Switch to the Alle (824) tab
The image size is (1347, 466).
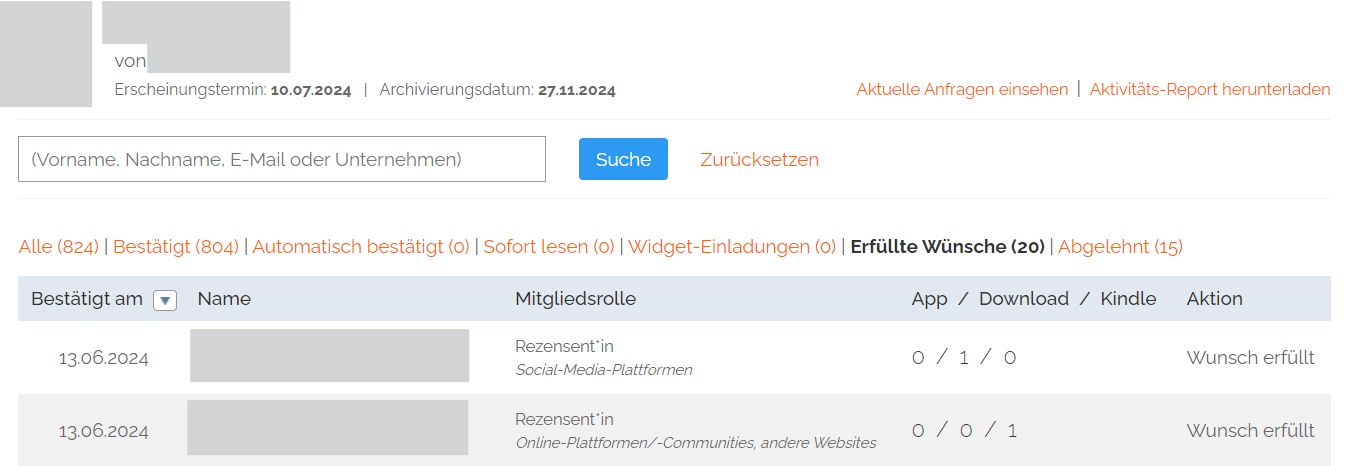(58, 246)
